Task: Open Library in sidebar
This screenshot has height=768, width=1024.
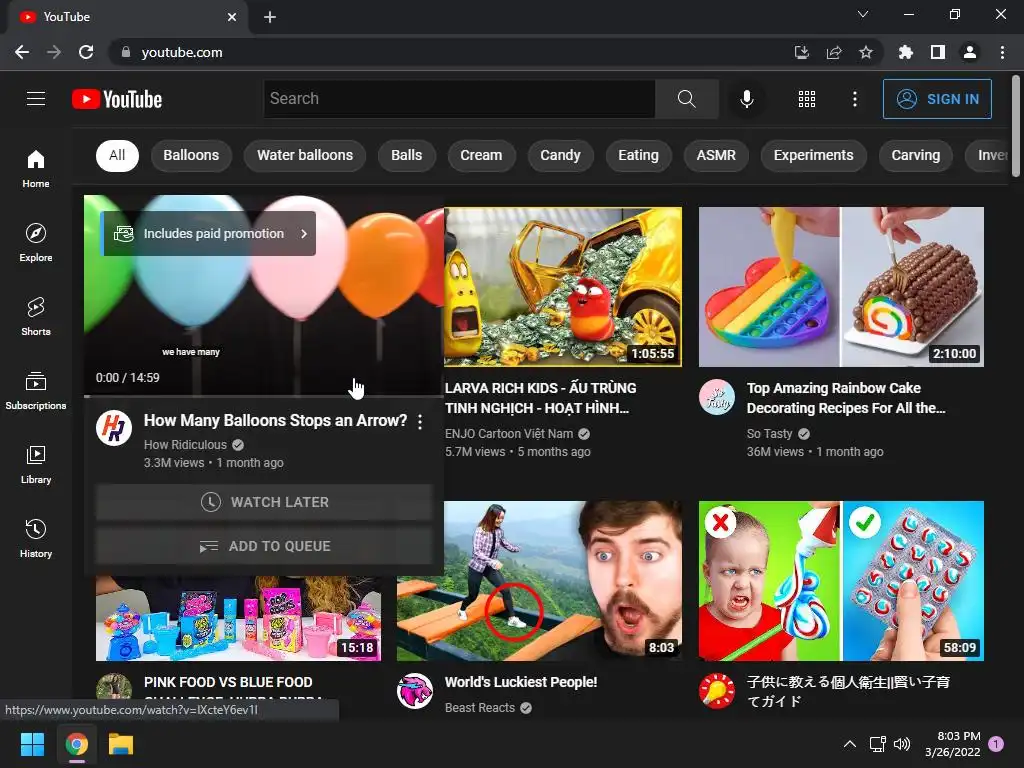Action: coord(36,464)
